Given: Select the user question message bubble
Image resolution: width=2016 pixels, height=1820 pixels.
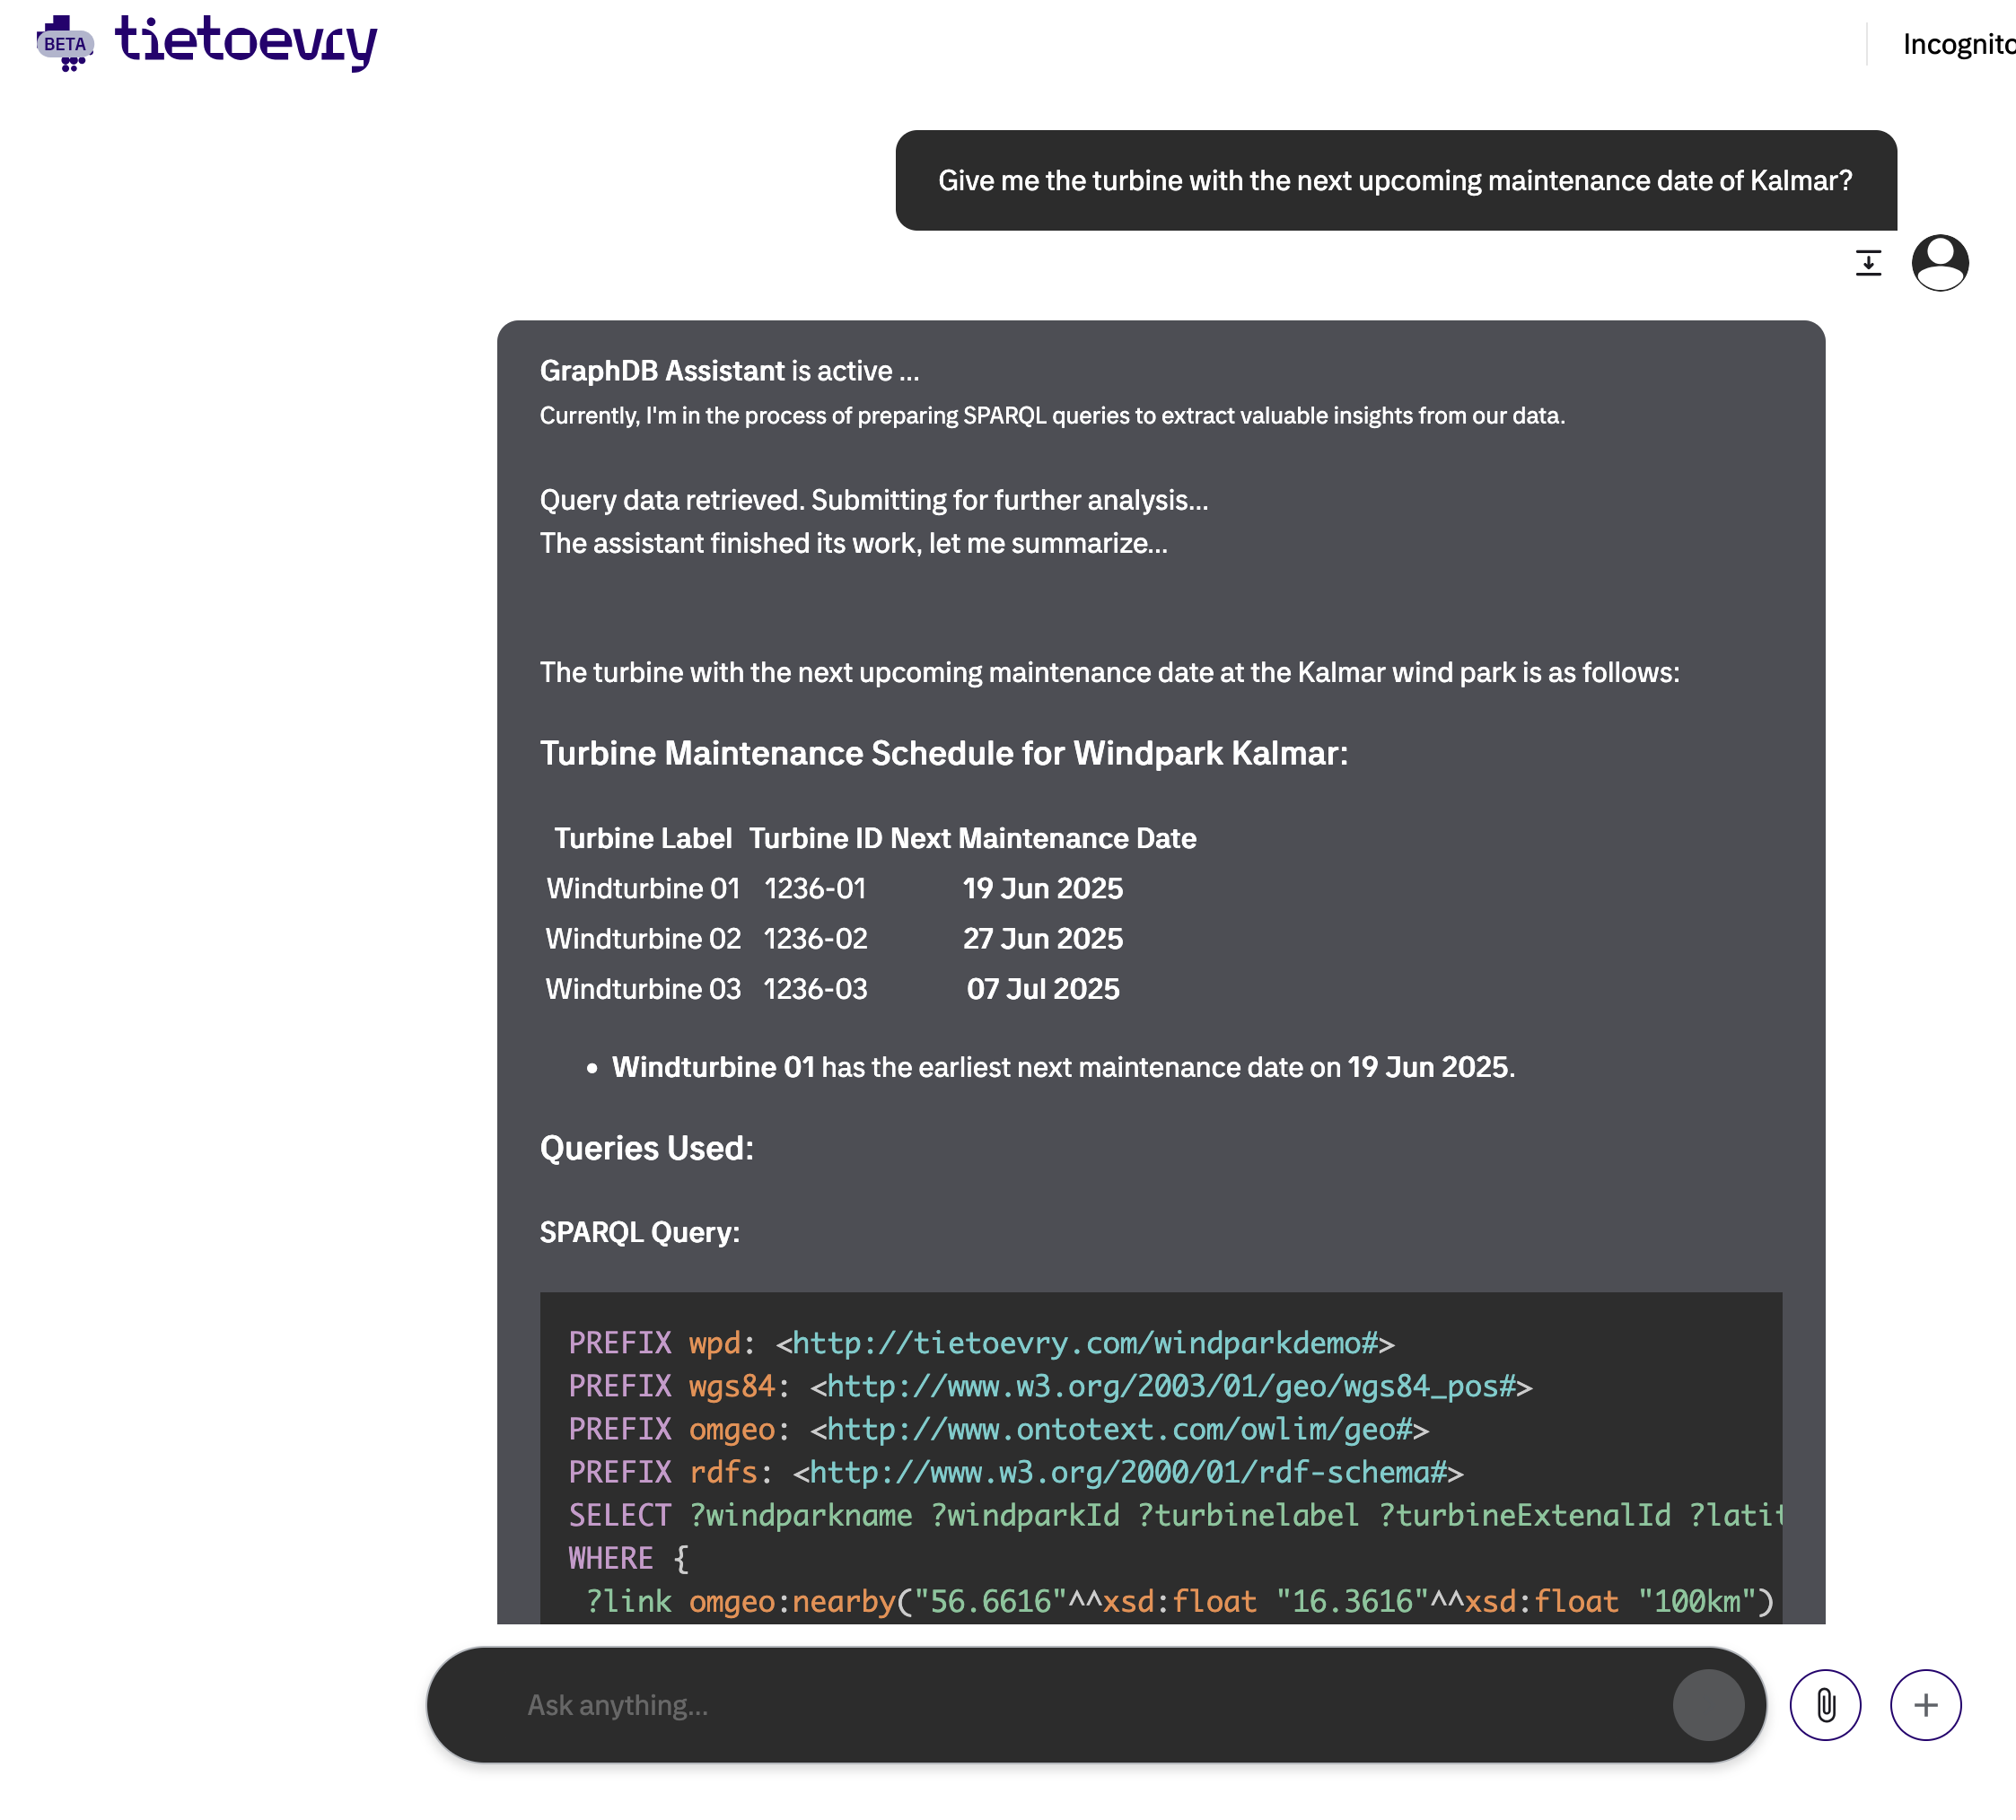Looking at the screenshot, I should tap(1396, 180).
